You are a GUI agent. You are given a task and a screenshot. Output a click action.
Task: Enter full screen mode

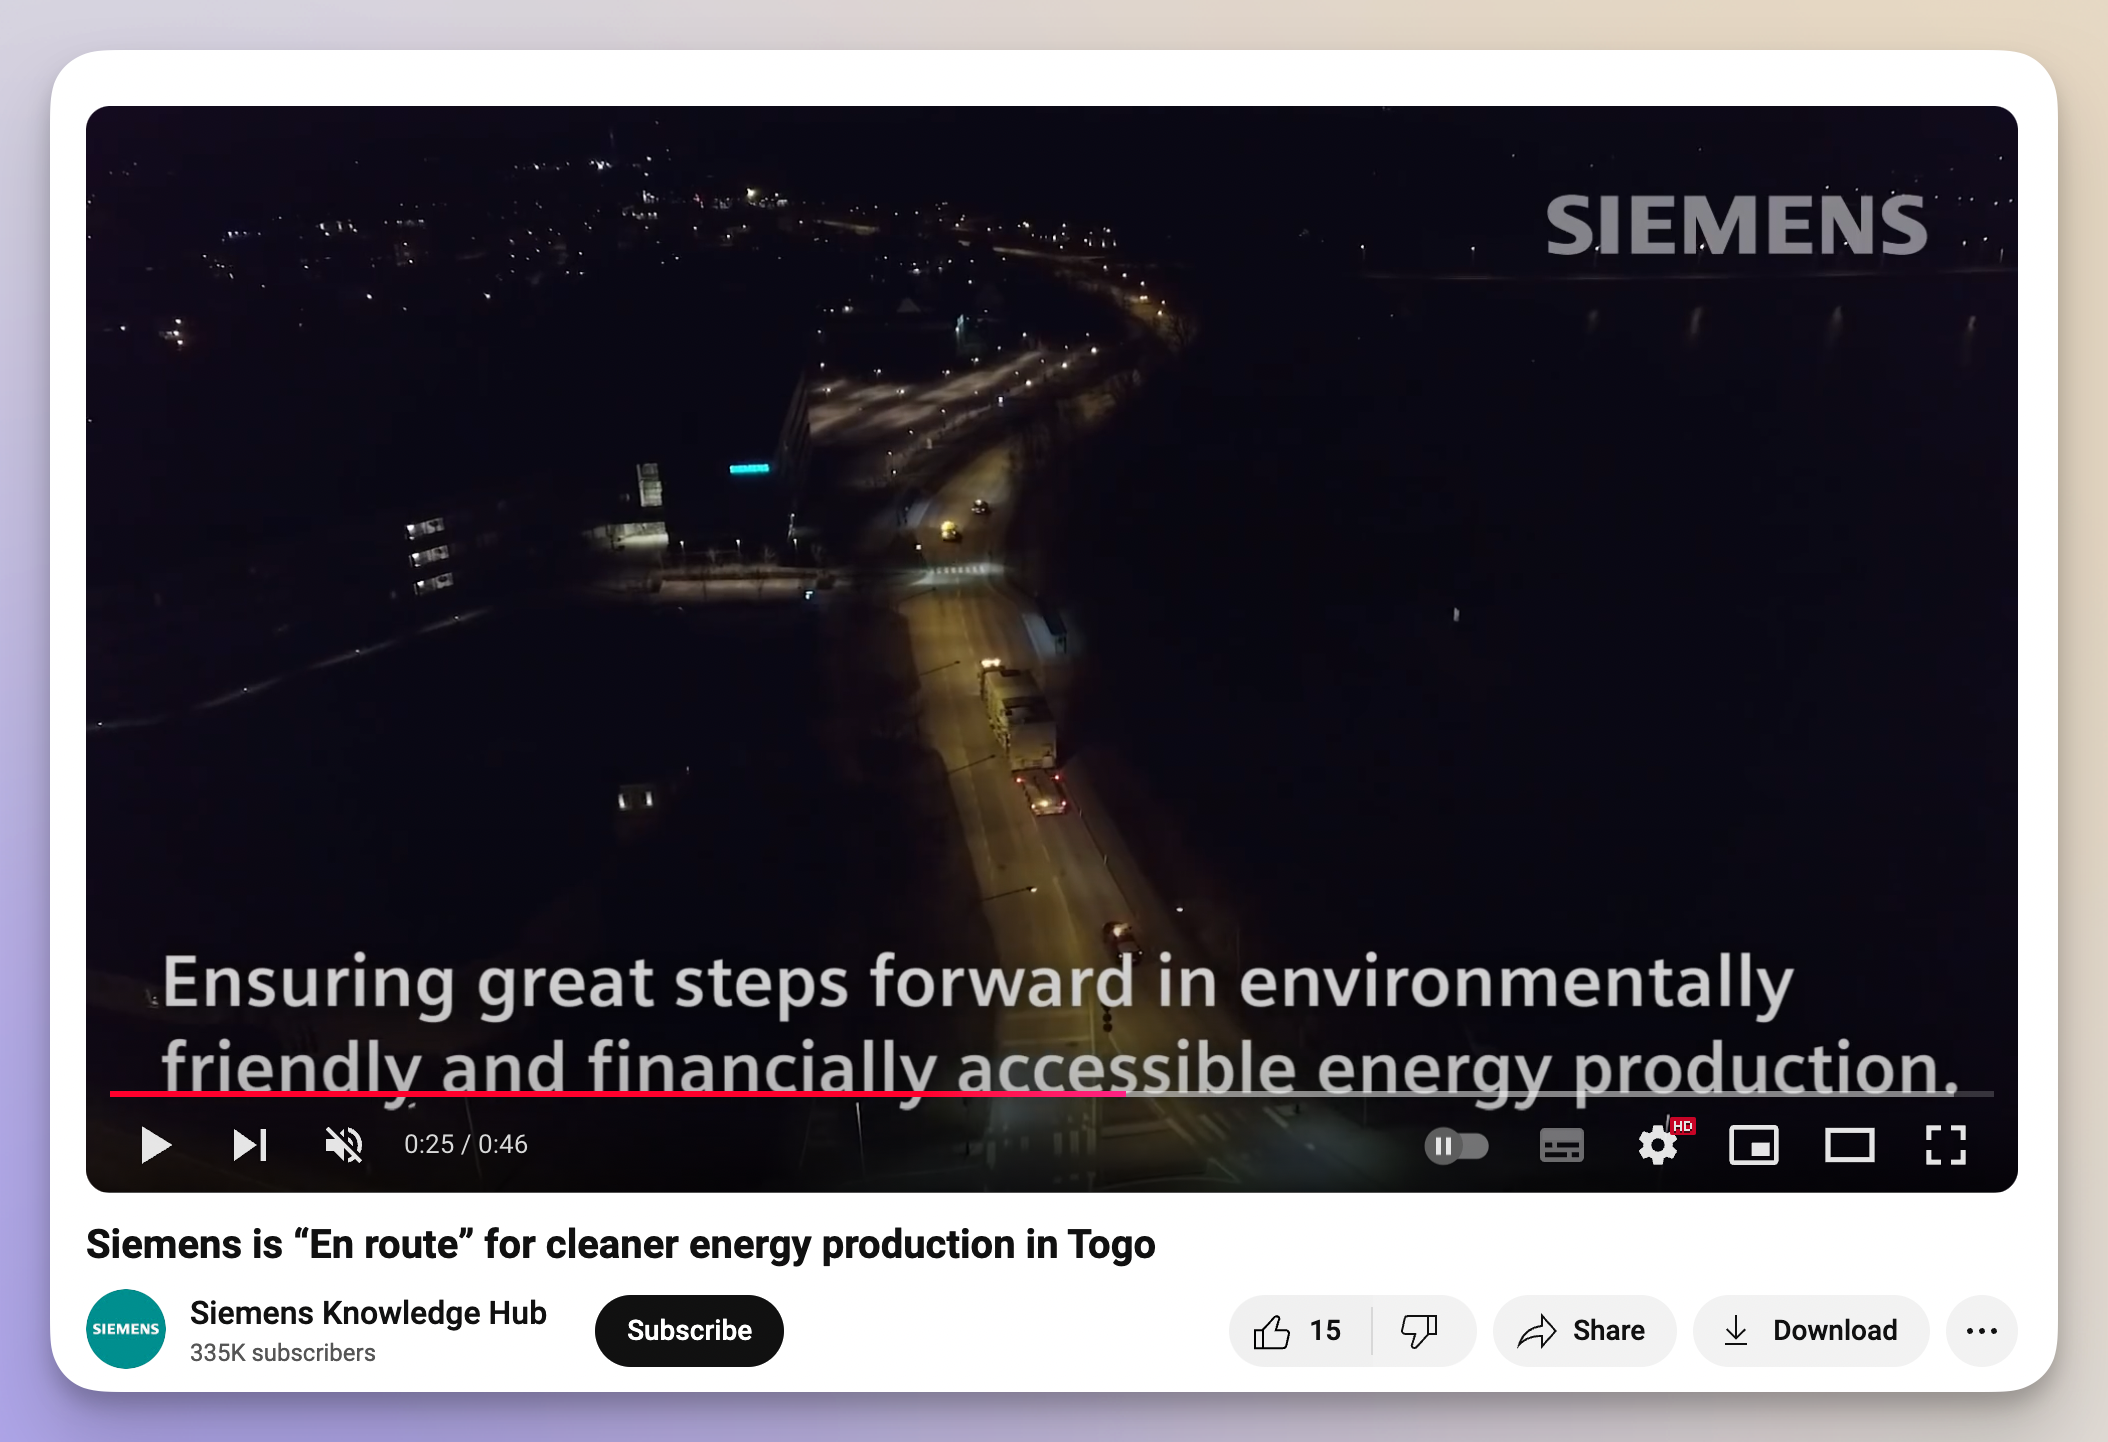1945,1145
